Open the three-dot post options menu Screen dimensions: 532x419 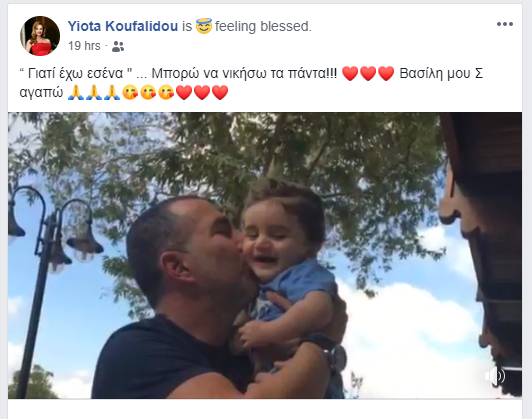(x=505, y=24)
